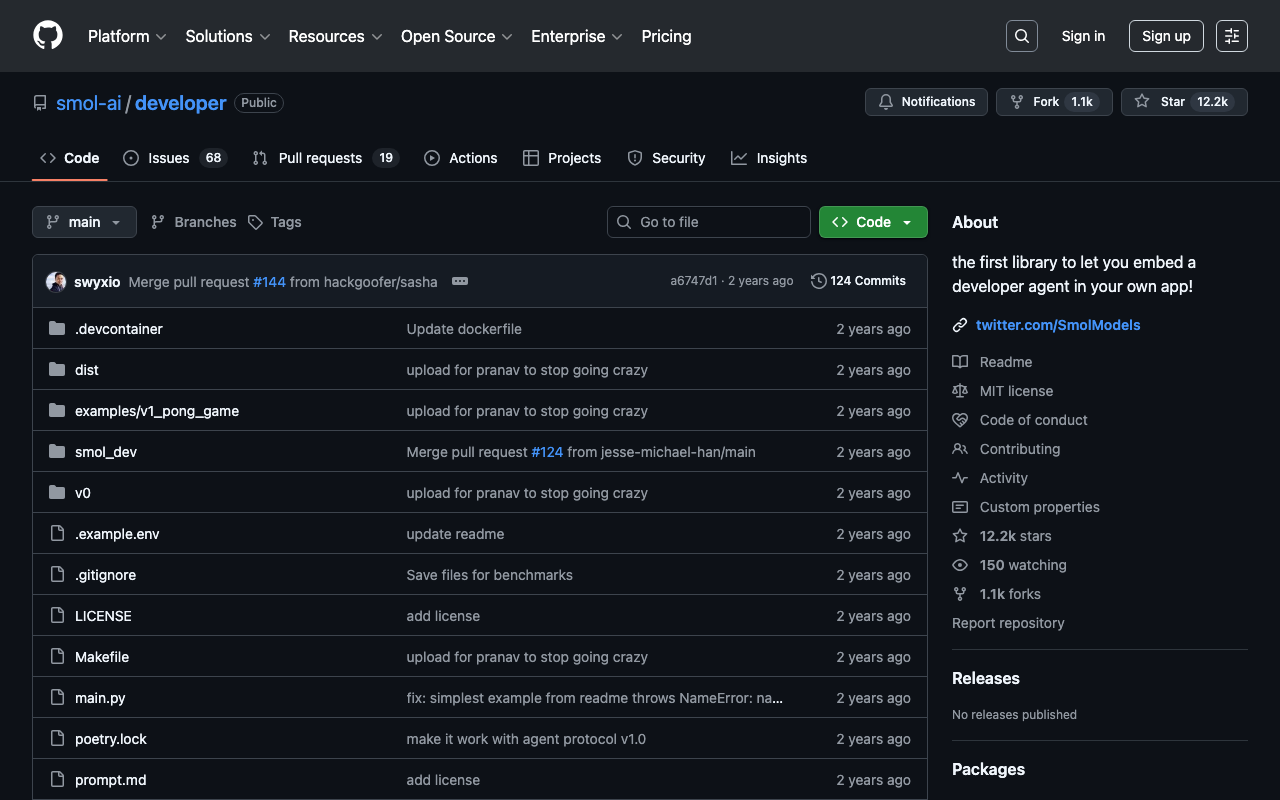Image resolution: width=1280 pixels, height=800 pixels.
Task: Click the Sign up button
Action: click(1166, 36)
